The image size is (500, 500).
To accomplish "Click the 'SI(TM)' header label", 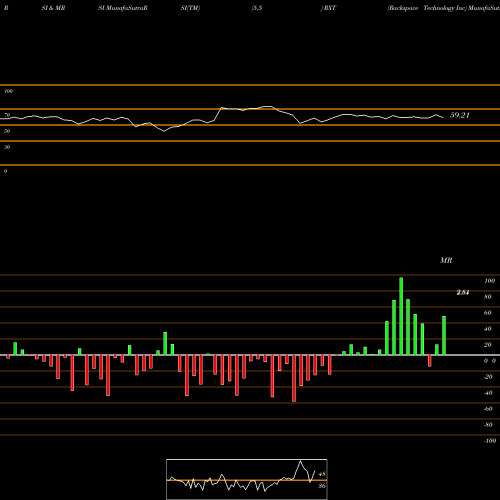I will tap(190, 8).
